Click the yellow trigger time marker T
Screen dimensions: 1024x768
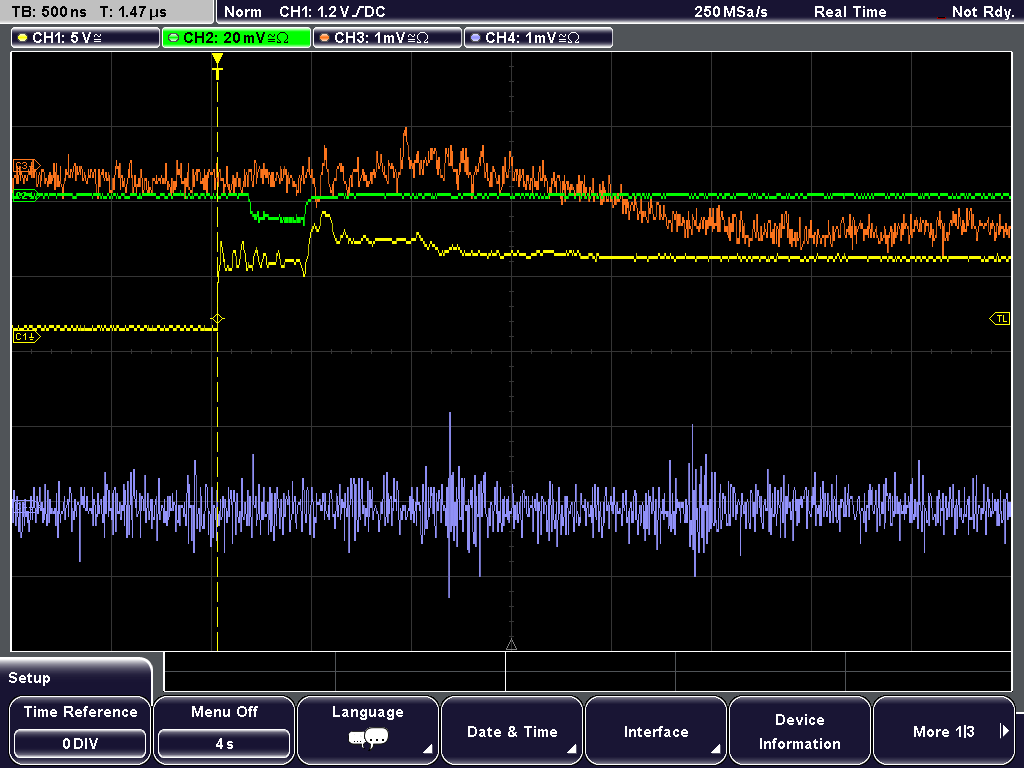click(x=217, y=67)
